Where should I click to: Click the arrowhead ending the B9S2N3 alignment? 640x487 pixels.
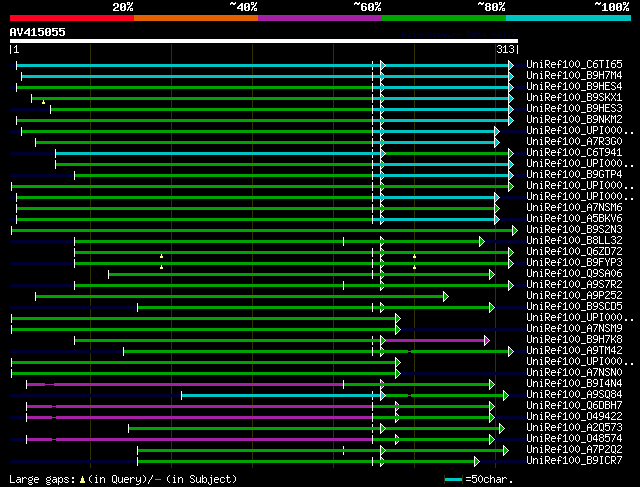(x=515, y=231)
